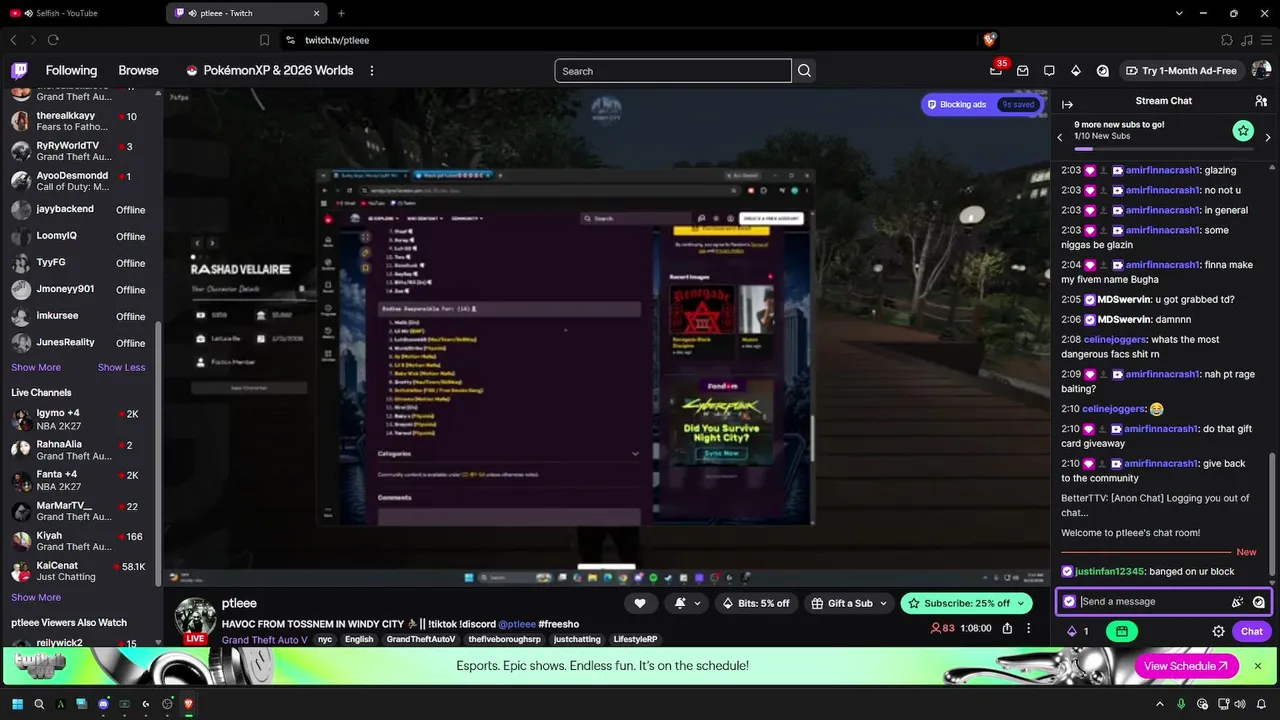Go to the Twitch home logo
Image resolution: width=1280 pixels, height=720 pixels.
(19, 71)
